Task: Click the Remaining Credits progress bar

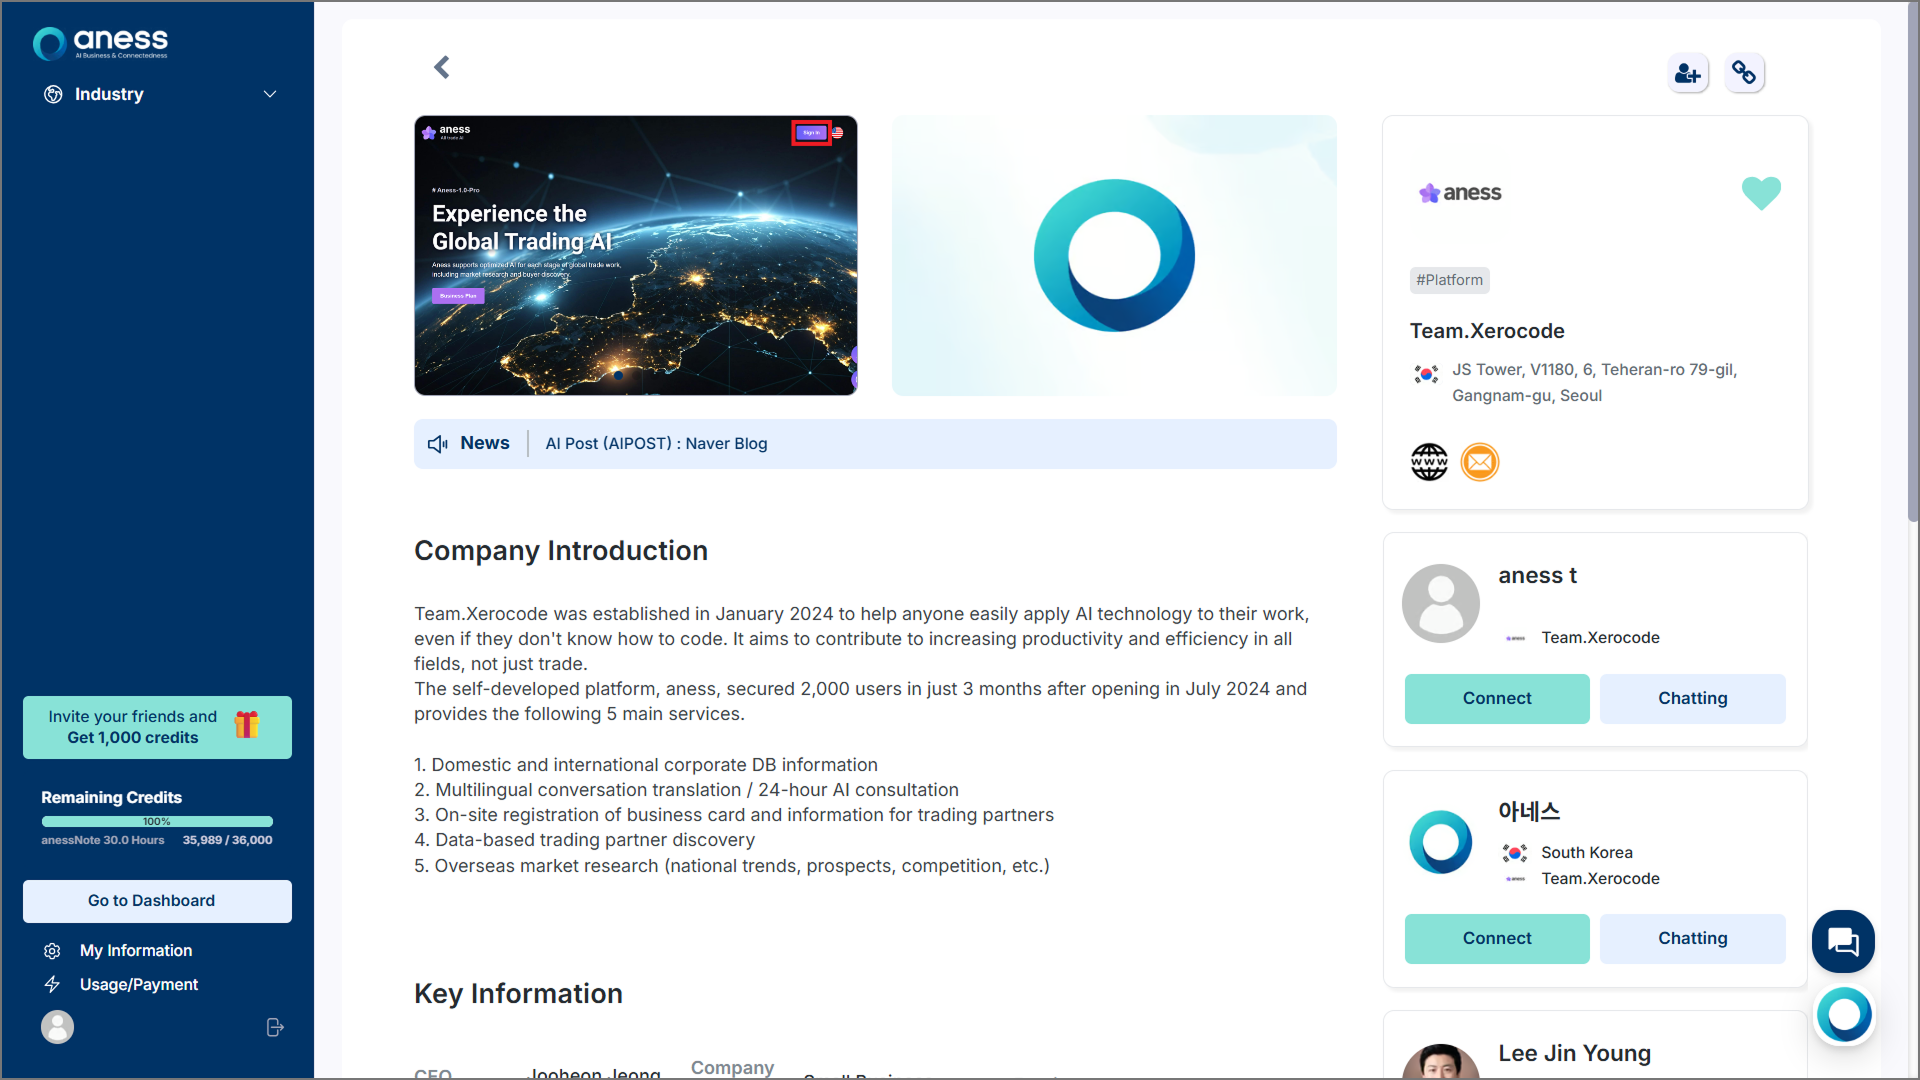Action: (x=157, y=821)
